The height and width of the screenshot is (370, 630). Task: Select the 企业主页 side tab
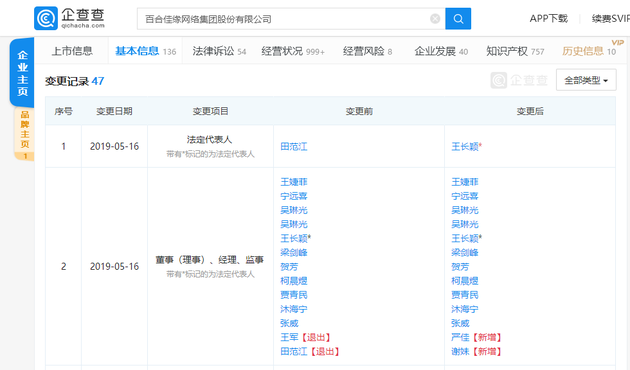pyautogui.click(x=22, y=73)
